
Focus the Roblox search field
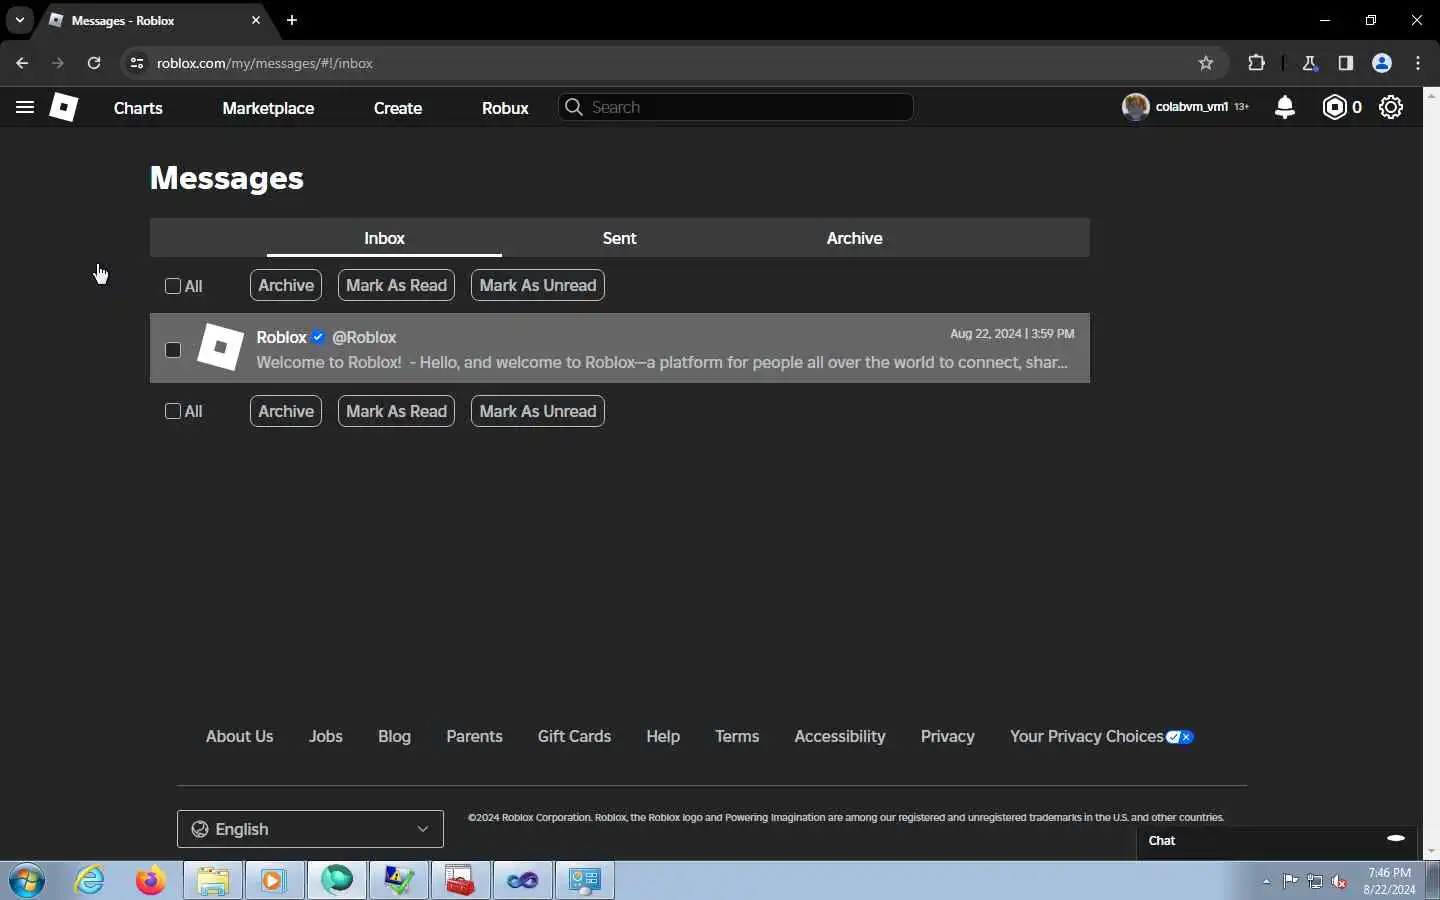click(x=735, y=107)
